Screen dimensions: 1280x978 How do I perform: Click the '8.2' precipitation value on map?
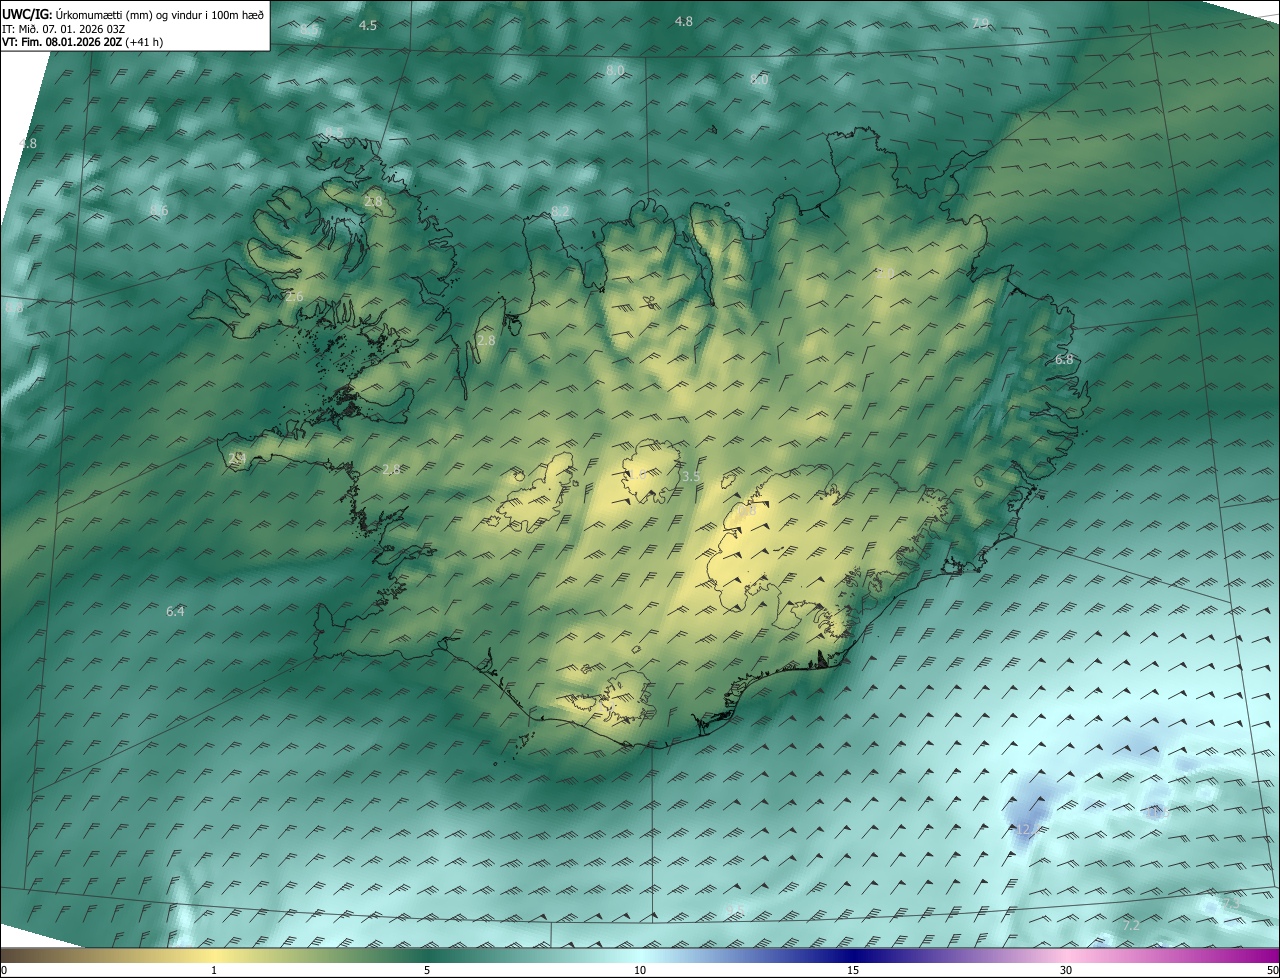[561, 211]
